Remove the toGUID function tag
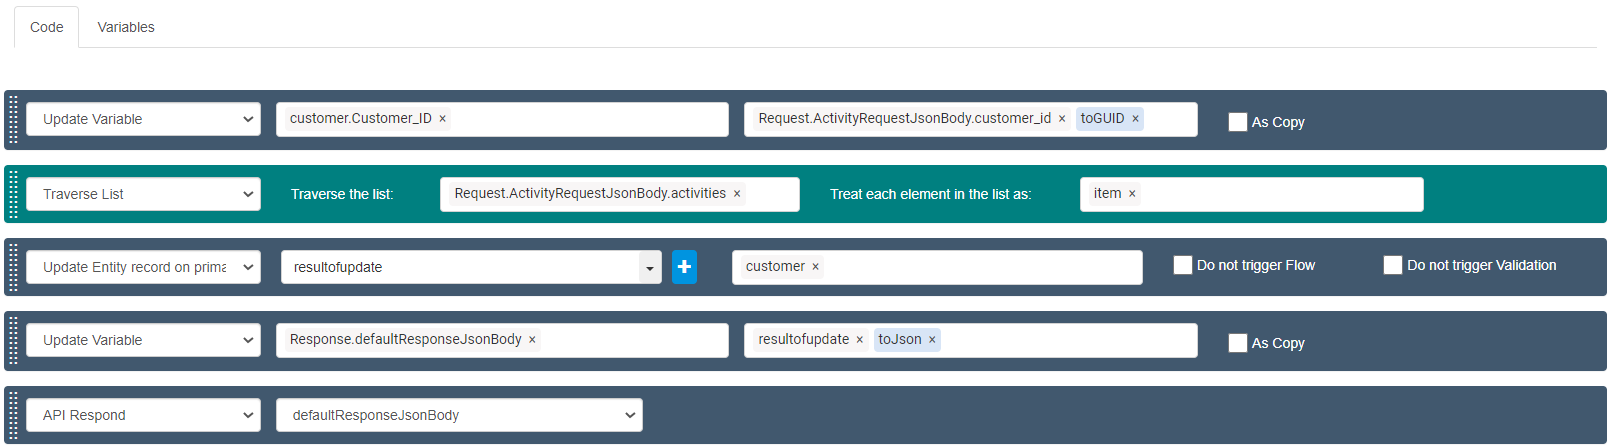The width and height of the screenshot is (1611, 447). (x=1135, y=119)
